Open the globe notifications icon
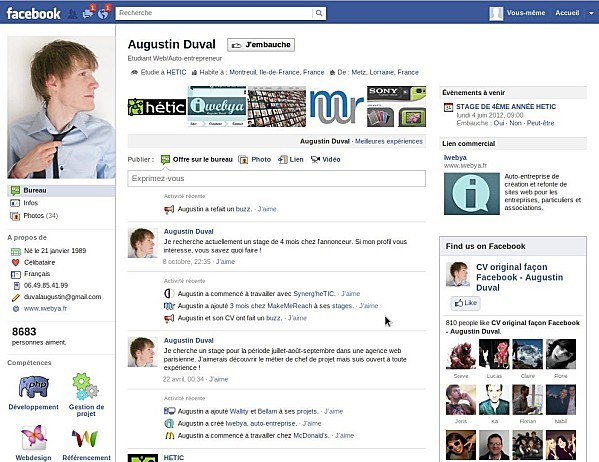This screenshot has width=599, height=462. [x=103, y=13]
